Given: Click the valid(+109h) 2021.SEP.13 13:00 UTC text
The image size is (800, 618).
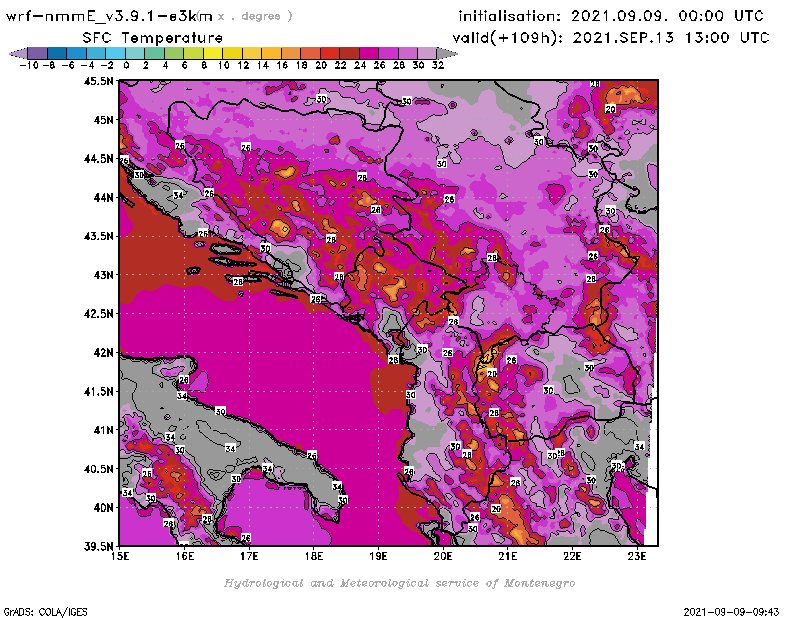Looking at the screenshot, I should tap(611, 38).
